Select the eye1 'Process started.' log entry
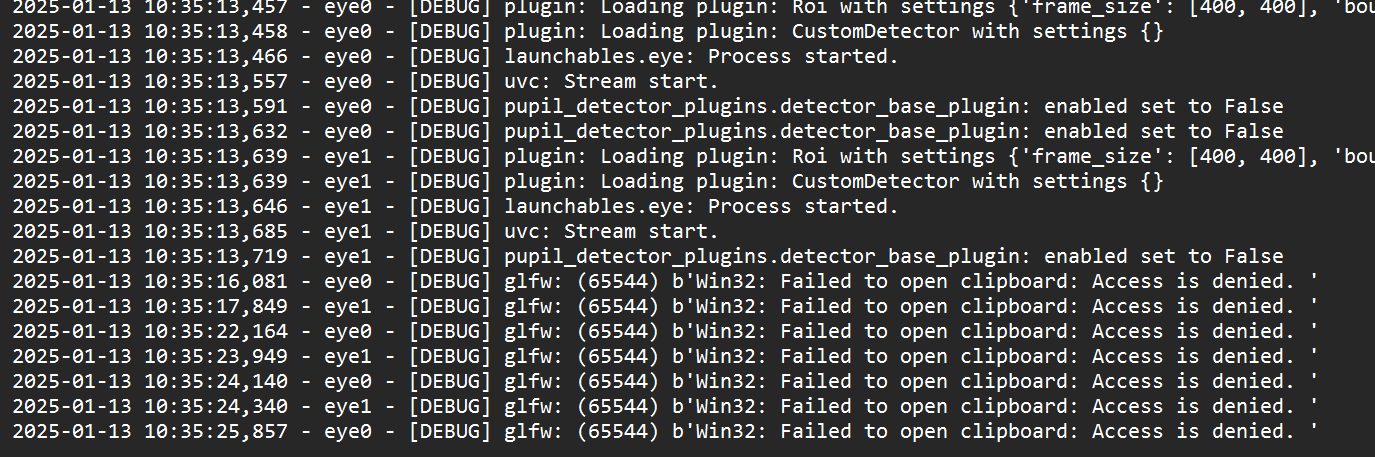The height and width of the screenshot is (457, 1375). click(456, 206)
